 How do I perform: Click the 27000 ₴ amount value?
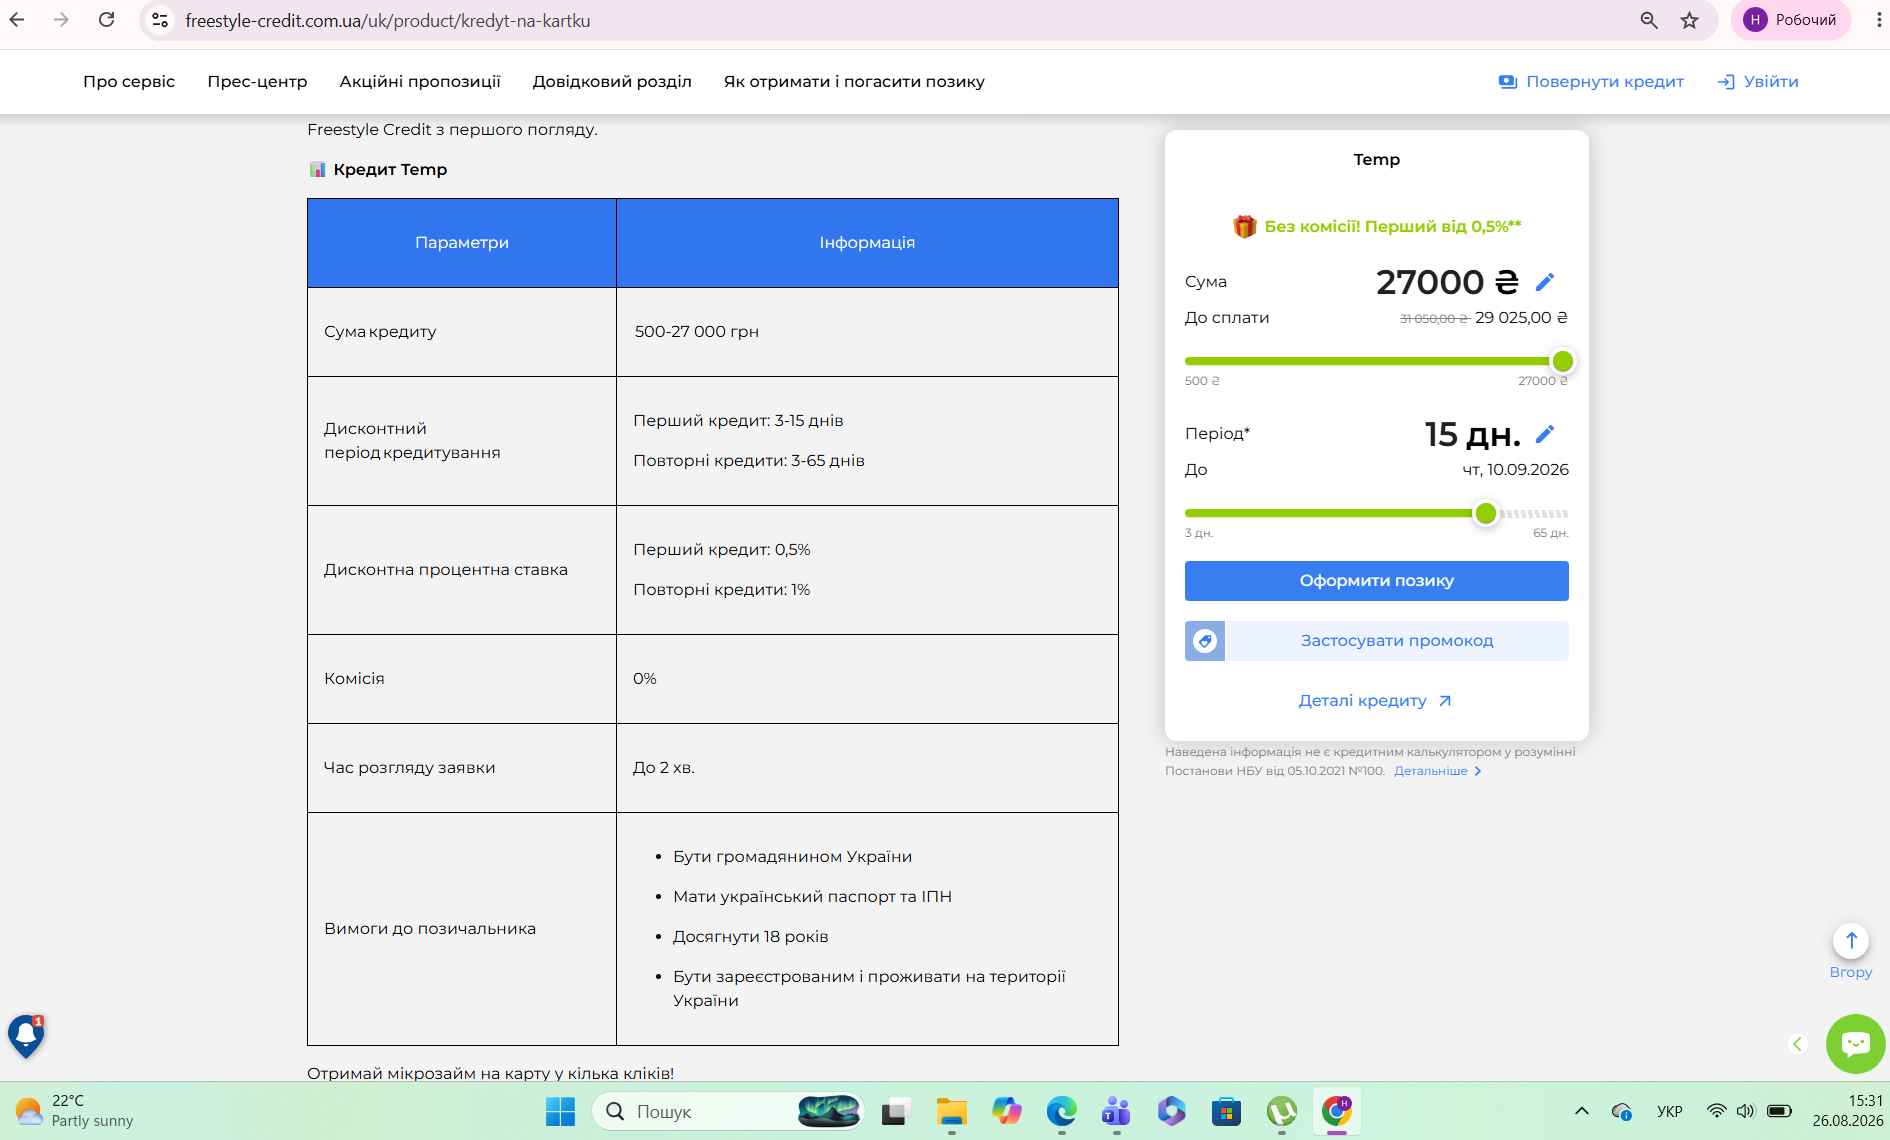click(1447, 282)
